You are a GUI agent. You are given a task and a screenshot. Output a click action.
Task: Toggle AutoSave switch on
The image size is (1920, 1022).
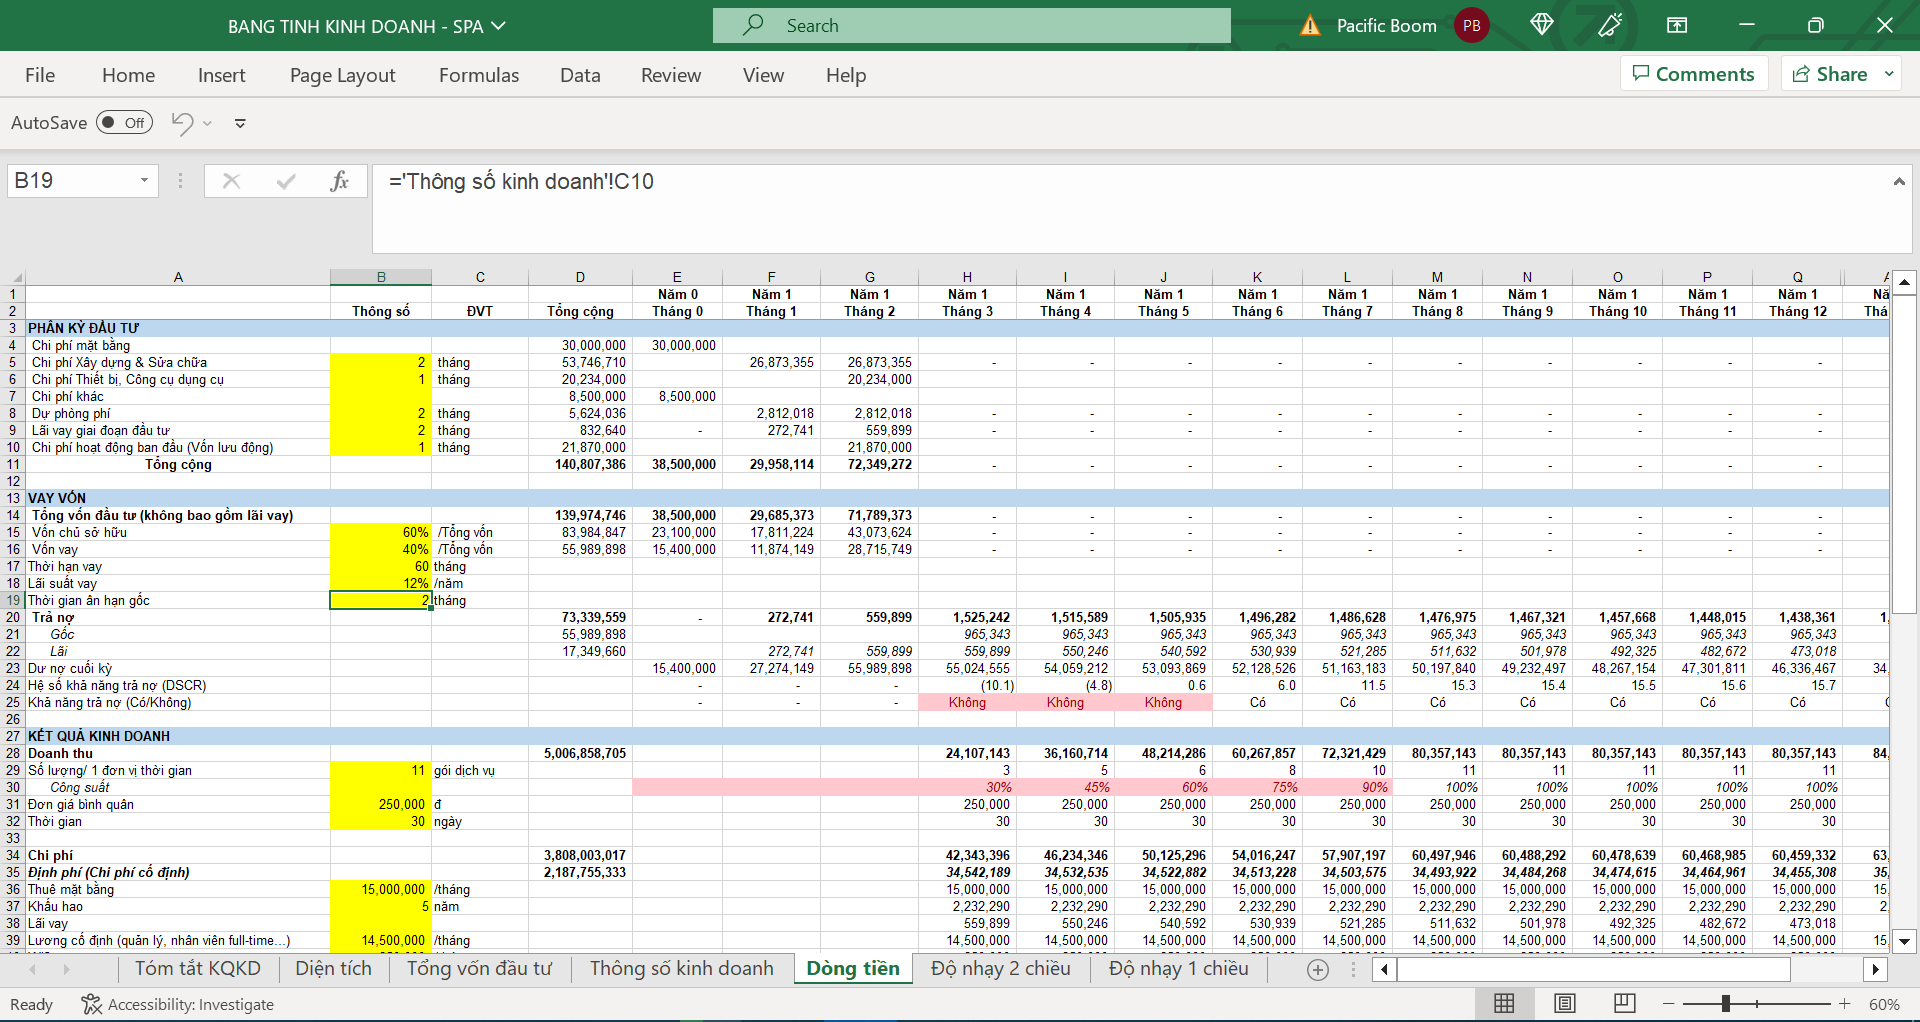pyautogui.click(x=124, y=123)
